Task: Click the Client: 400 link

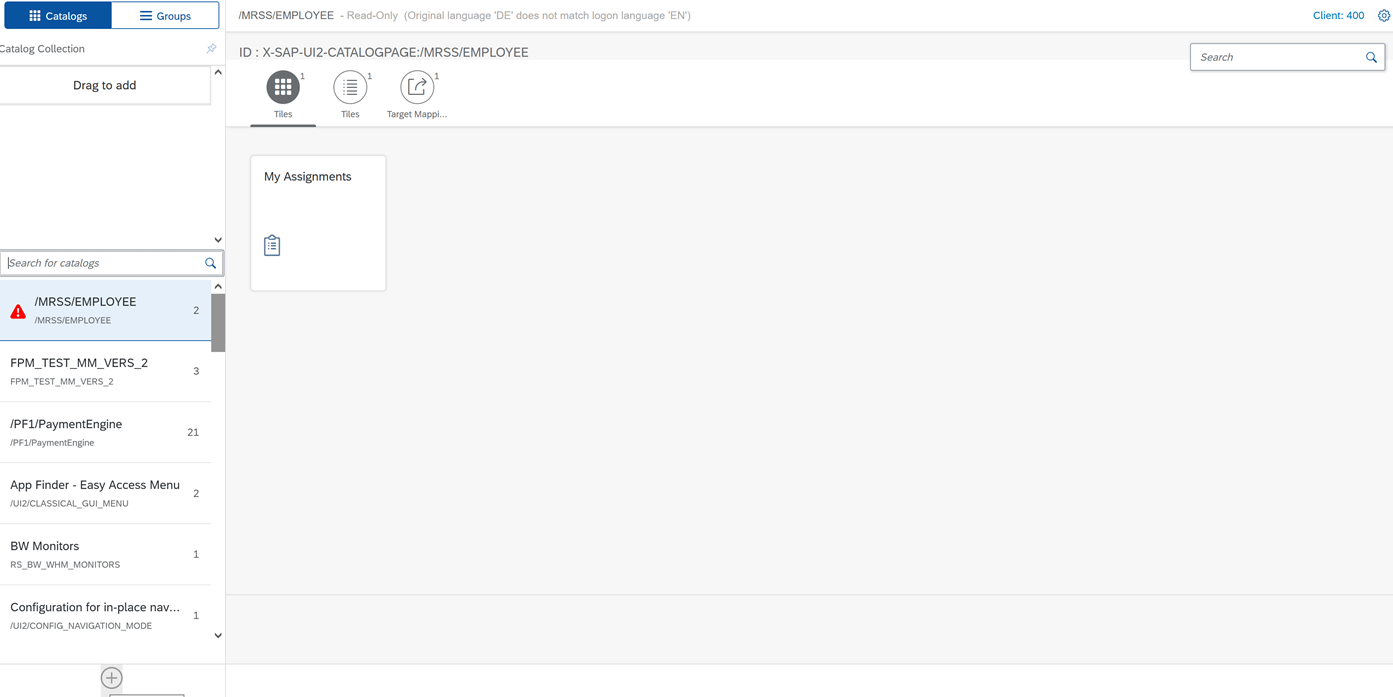Action: coord(1338,16)
